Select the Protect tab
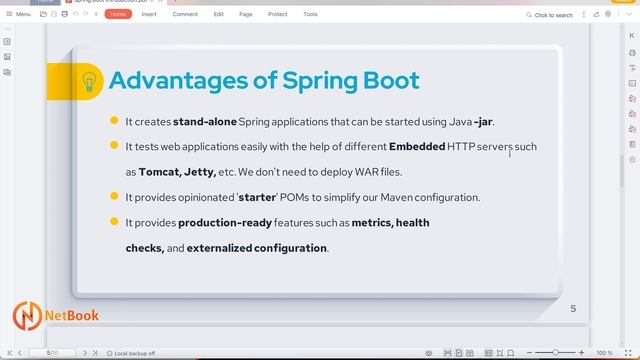Viewport: 640px width, 360px height. point(278,14)
